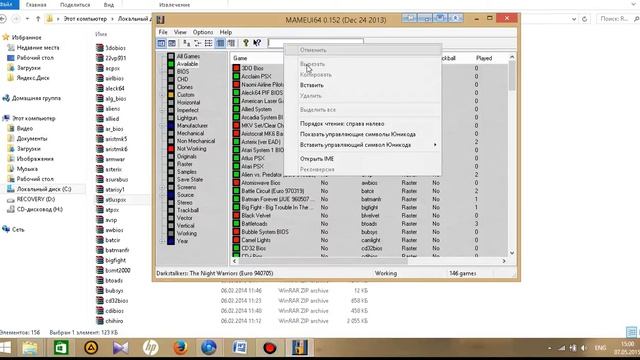
Task: Click the MAMEUI icon on the taskbar
Action: click(x=300, y=348)
